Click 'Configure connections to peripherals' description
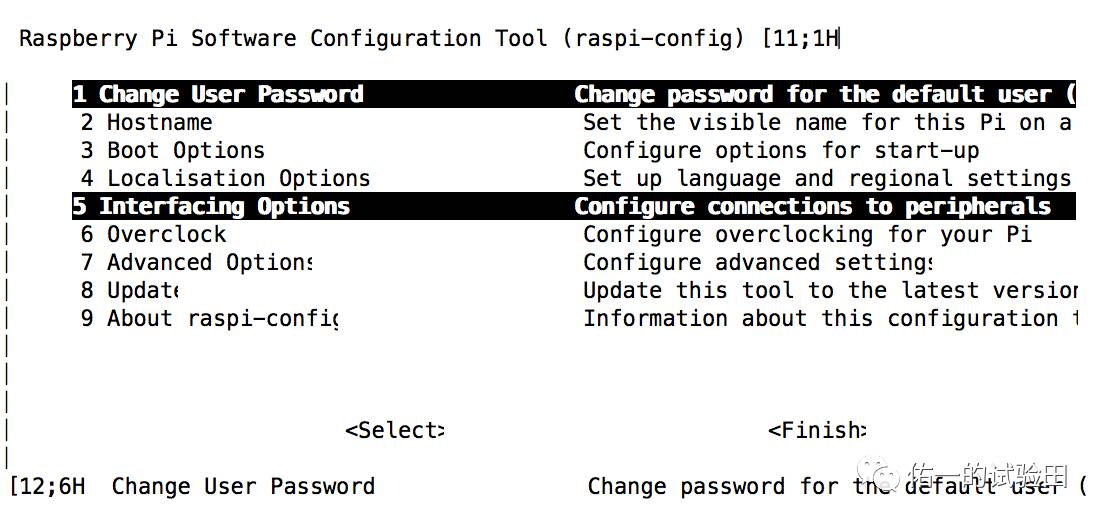 812,207
